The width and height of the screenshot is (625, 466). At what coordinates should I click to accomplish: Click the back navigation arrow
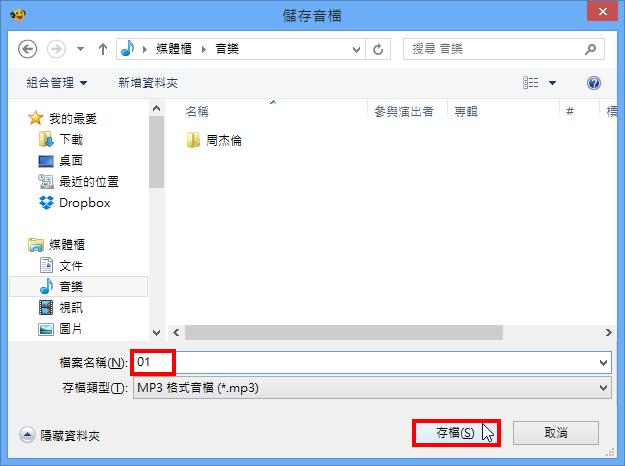point(28,49)
